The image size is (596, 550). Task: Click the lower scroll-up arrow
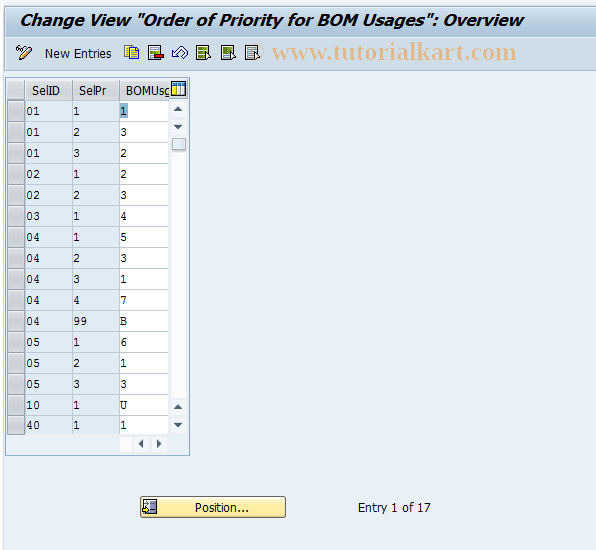point(178,407)
